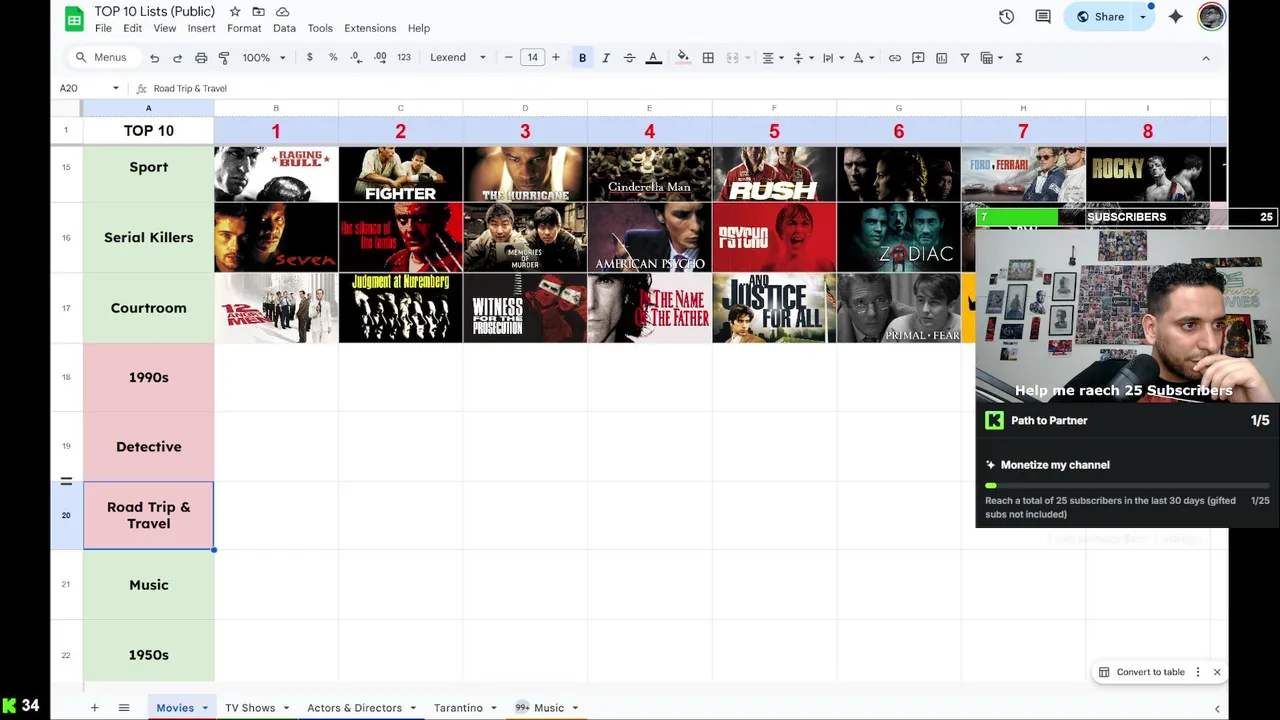This screenshot has height=720, width=1280.
Task: Select the Raging Bull poster cell
Action: pos(276,174)
